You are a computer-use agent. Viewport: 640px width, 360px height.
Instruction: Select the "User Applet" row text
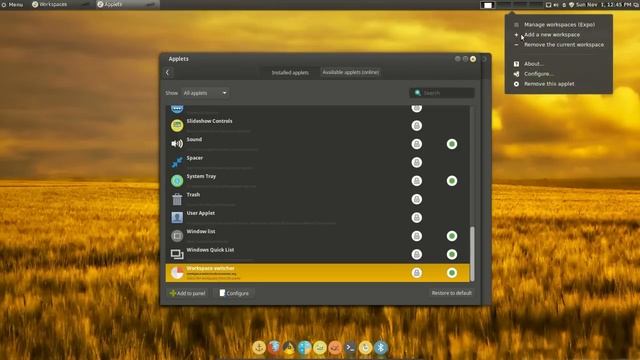(200, 213)
